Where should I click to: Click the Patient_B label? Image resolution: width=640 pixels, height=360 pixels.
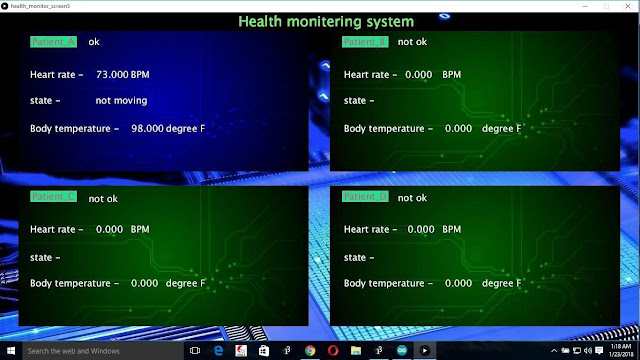[365, 42]
